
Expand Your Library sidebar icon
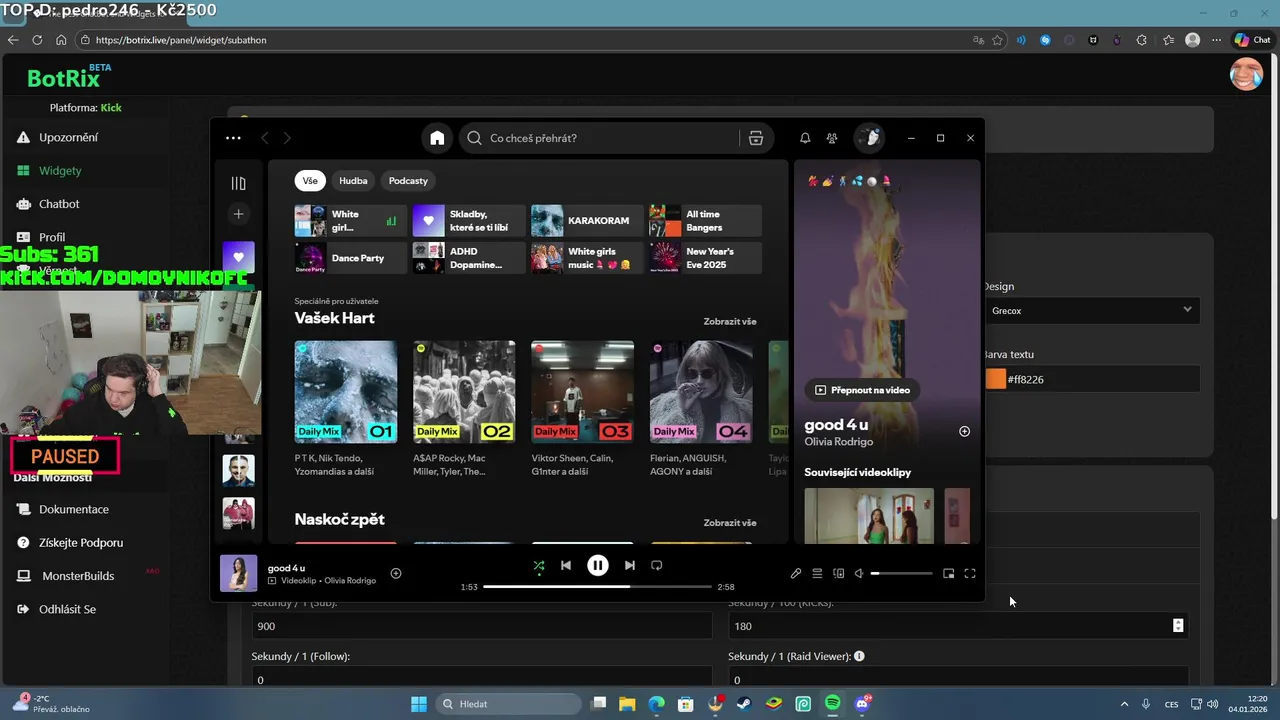point(238,183)
